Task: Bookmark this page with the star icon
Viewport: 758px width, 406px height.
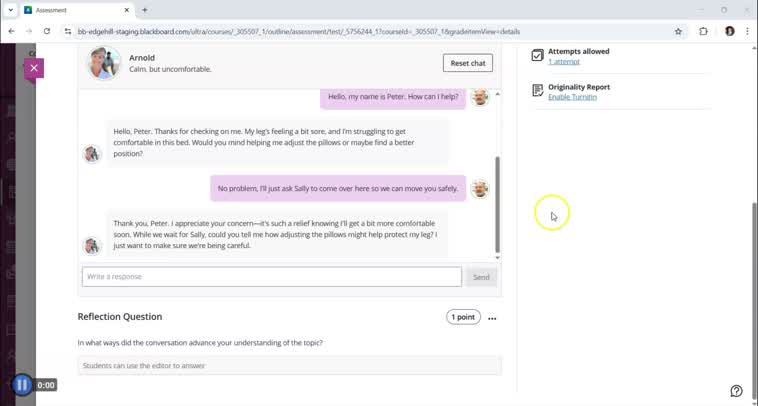Action: 678,31
